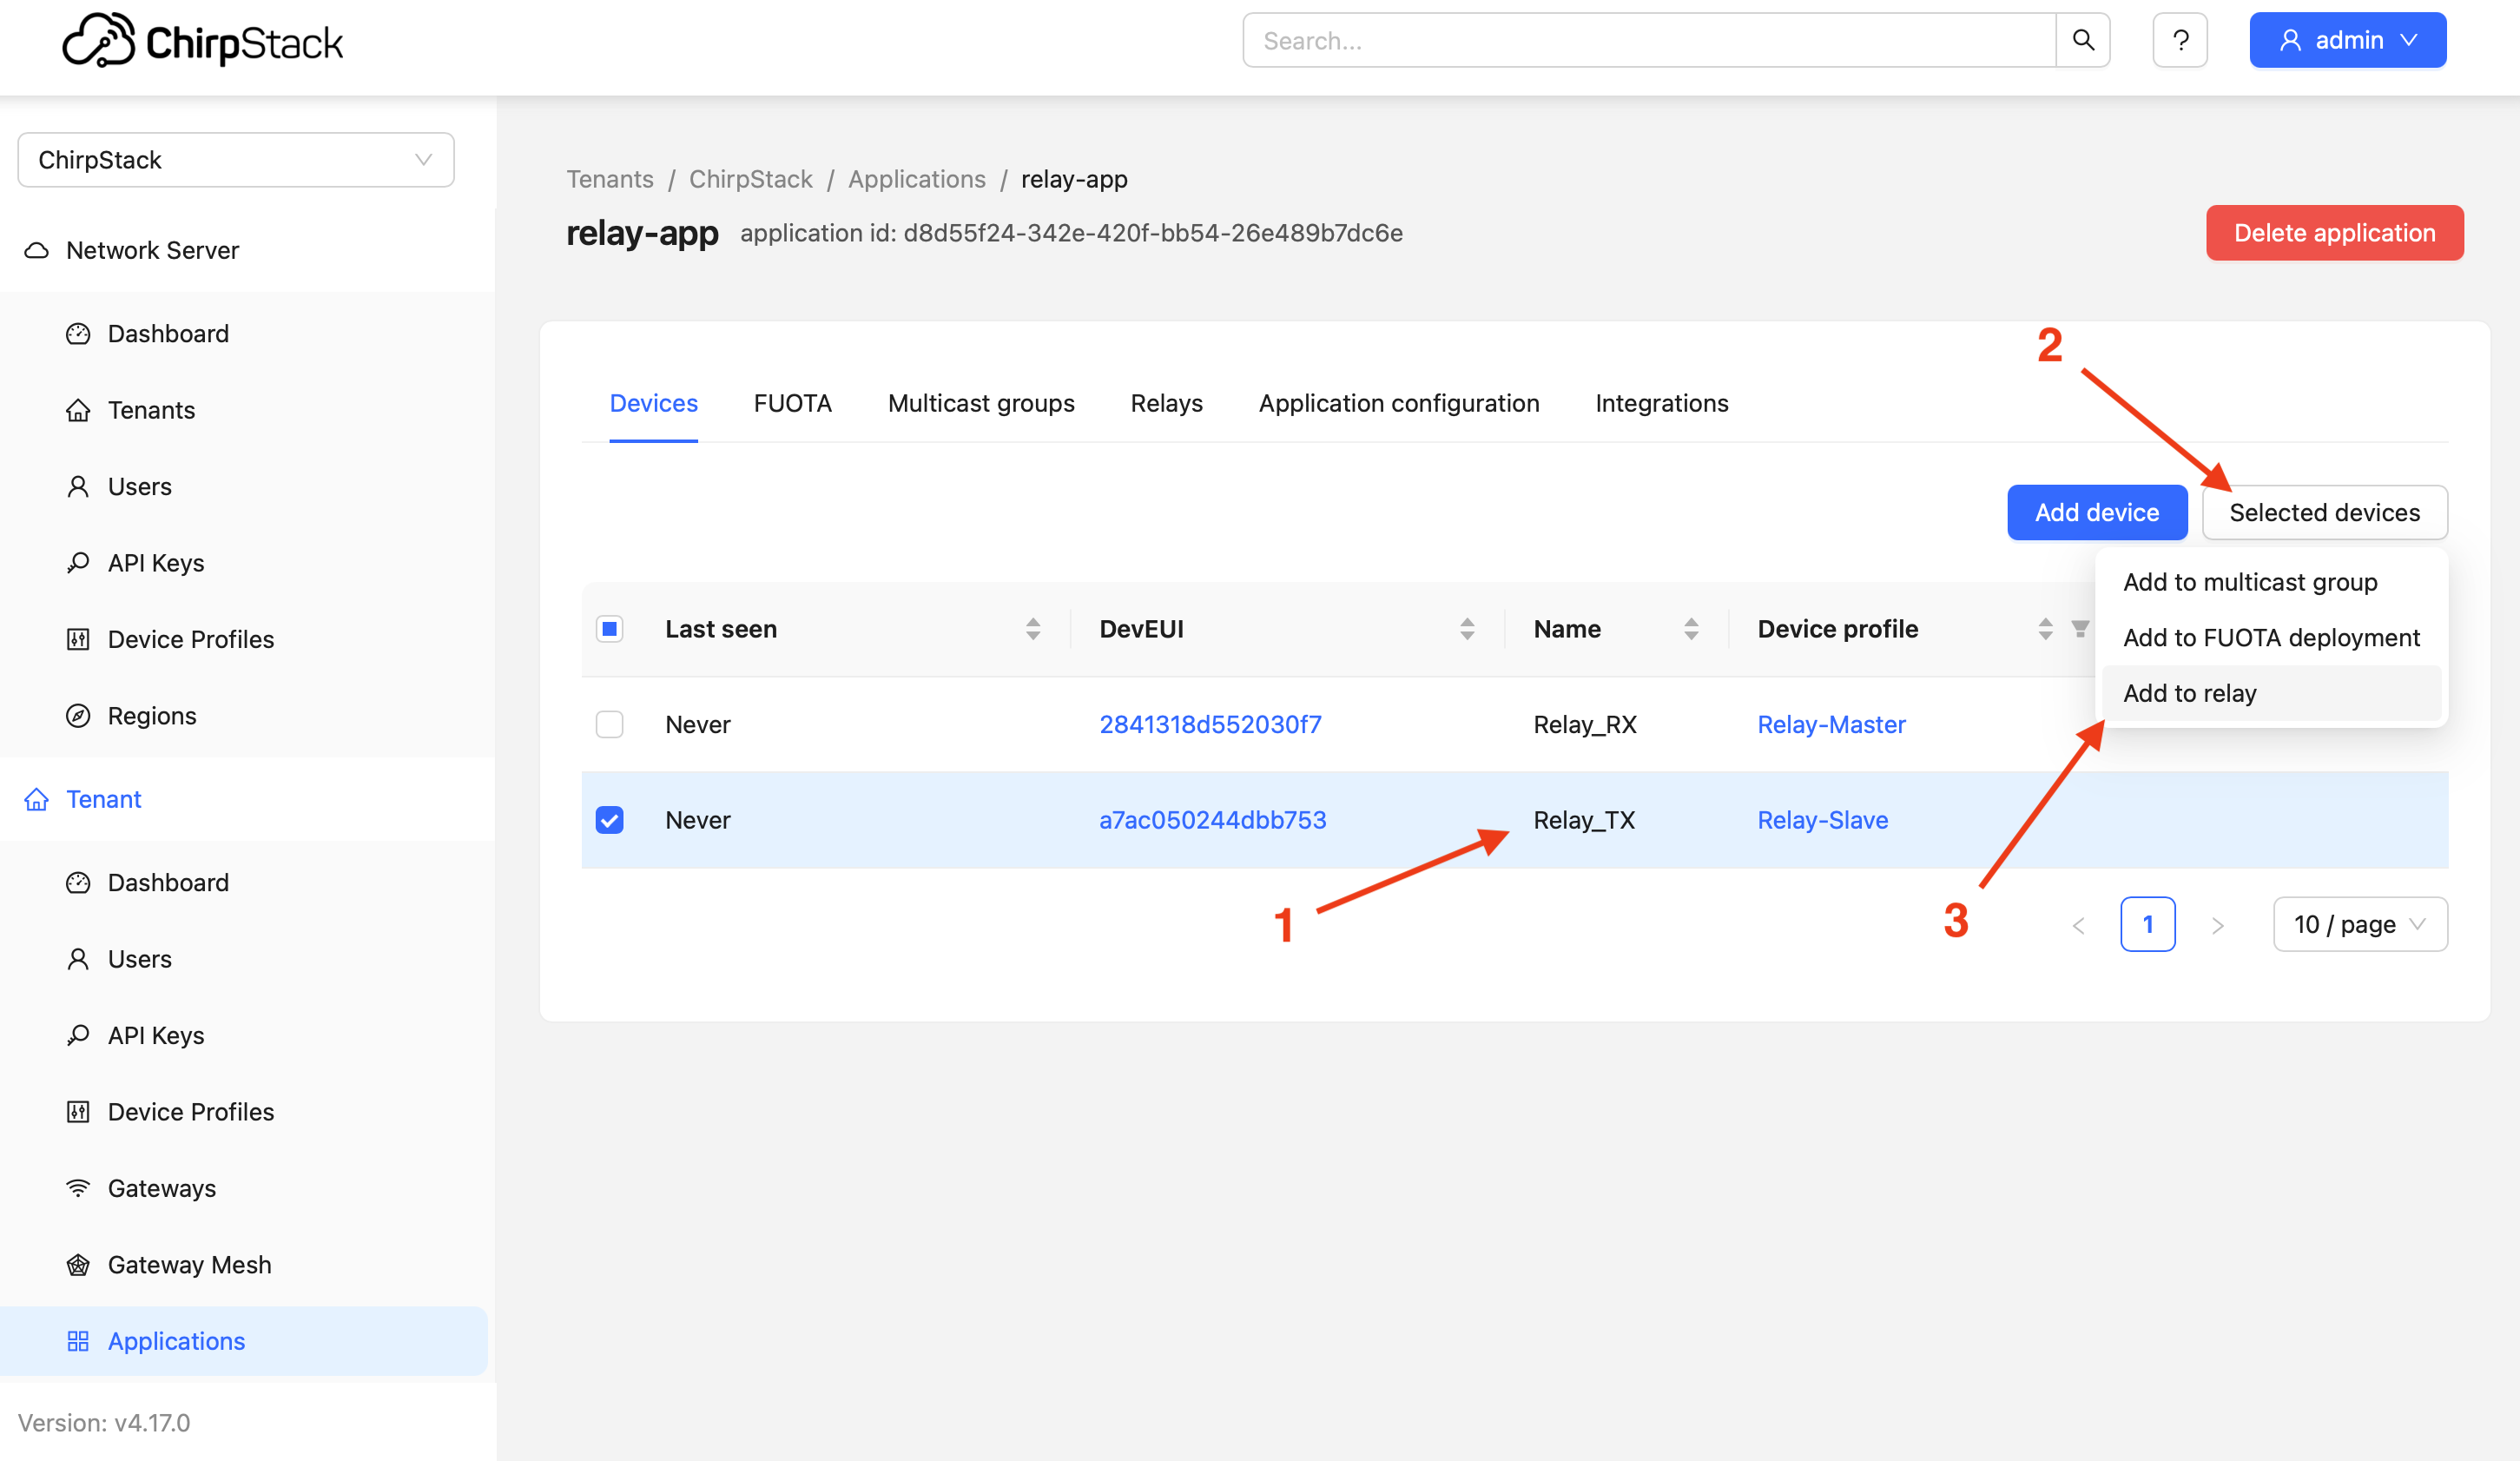Image resolution: width=2520 pixels, height=1461 pixels.
Task: Click the Network Server cloud icon
Action: click(x=37, y=250)
